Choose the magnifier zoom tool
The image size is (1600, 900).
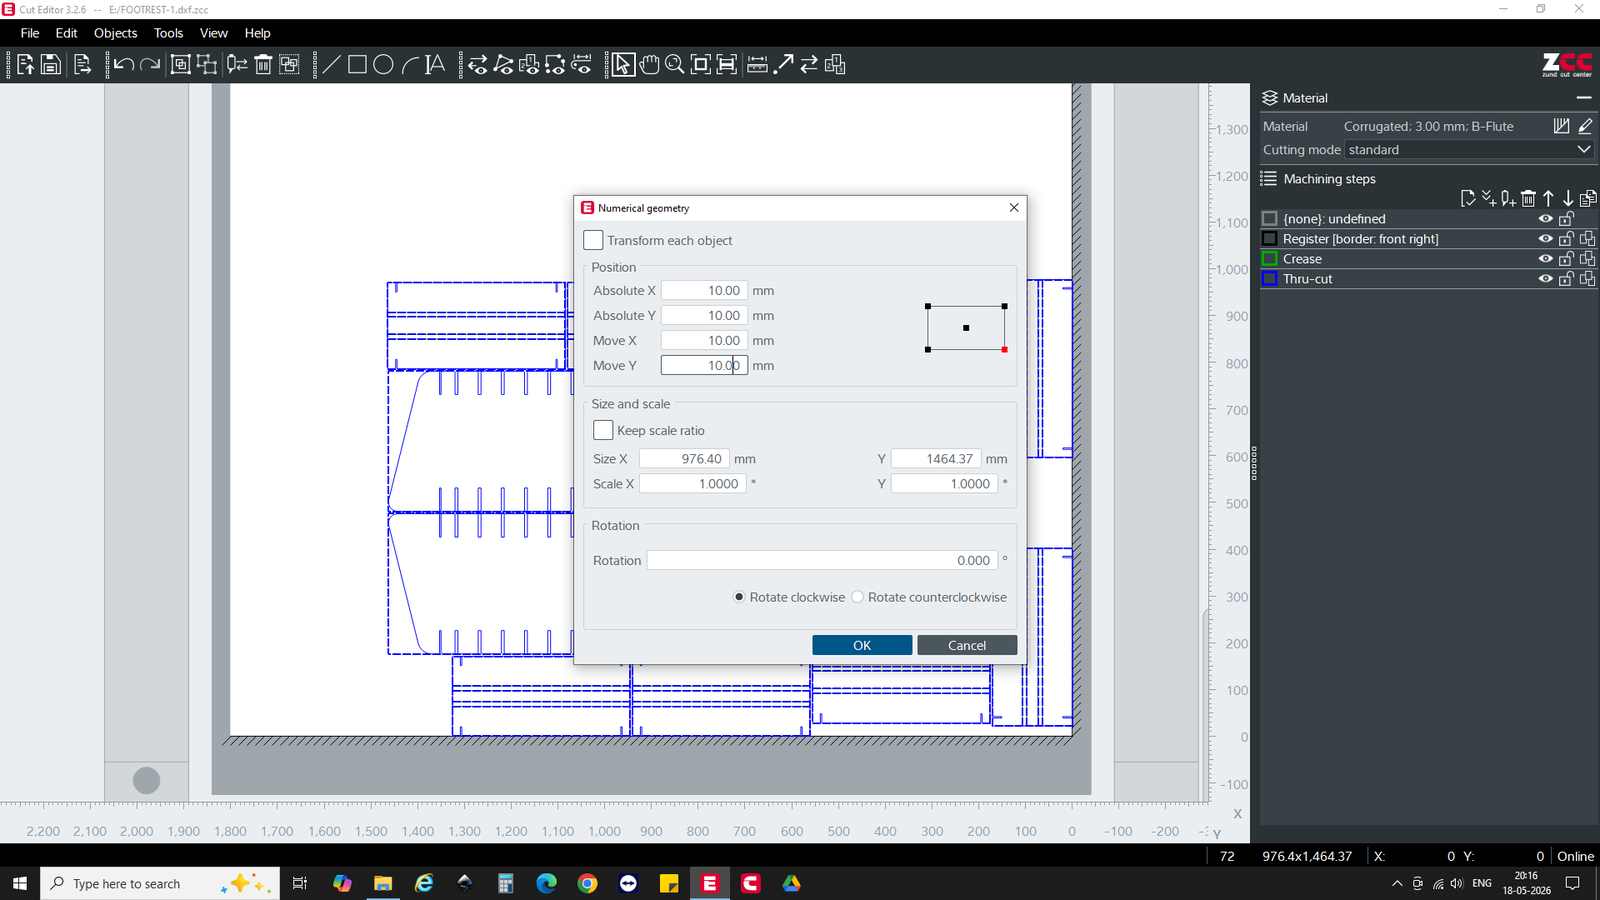point(675,65)
